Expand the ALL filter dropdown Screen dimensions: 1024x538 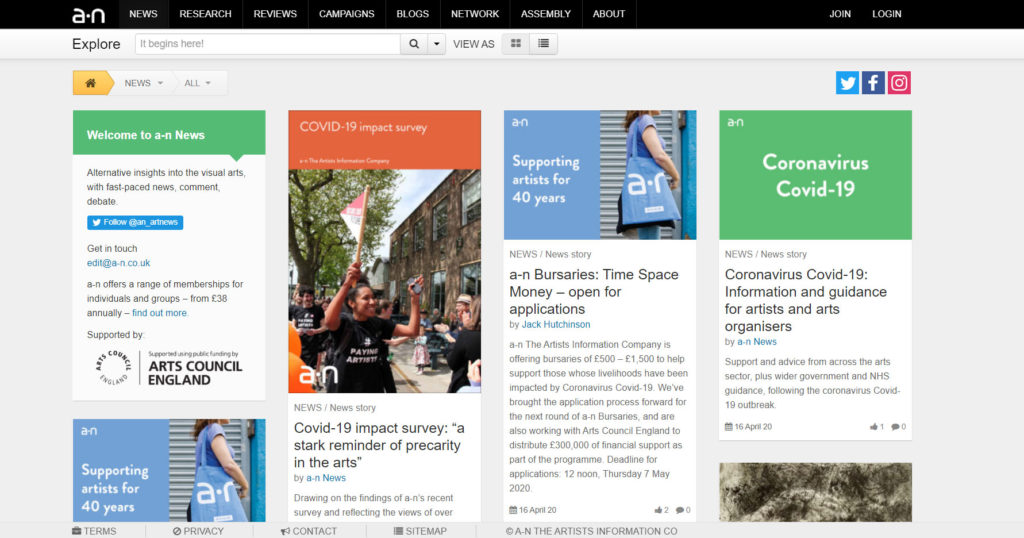pyautogui.click(x=197, y=83)
